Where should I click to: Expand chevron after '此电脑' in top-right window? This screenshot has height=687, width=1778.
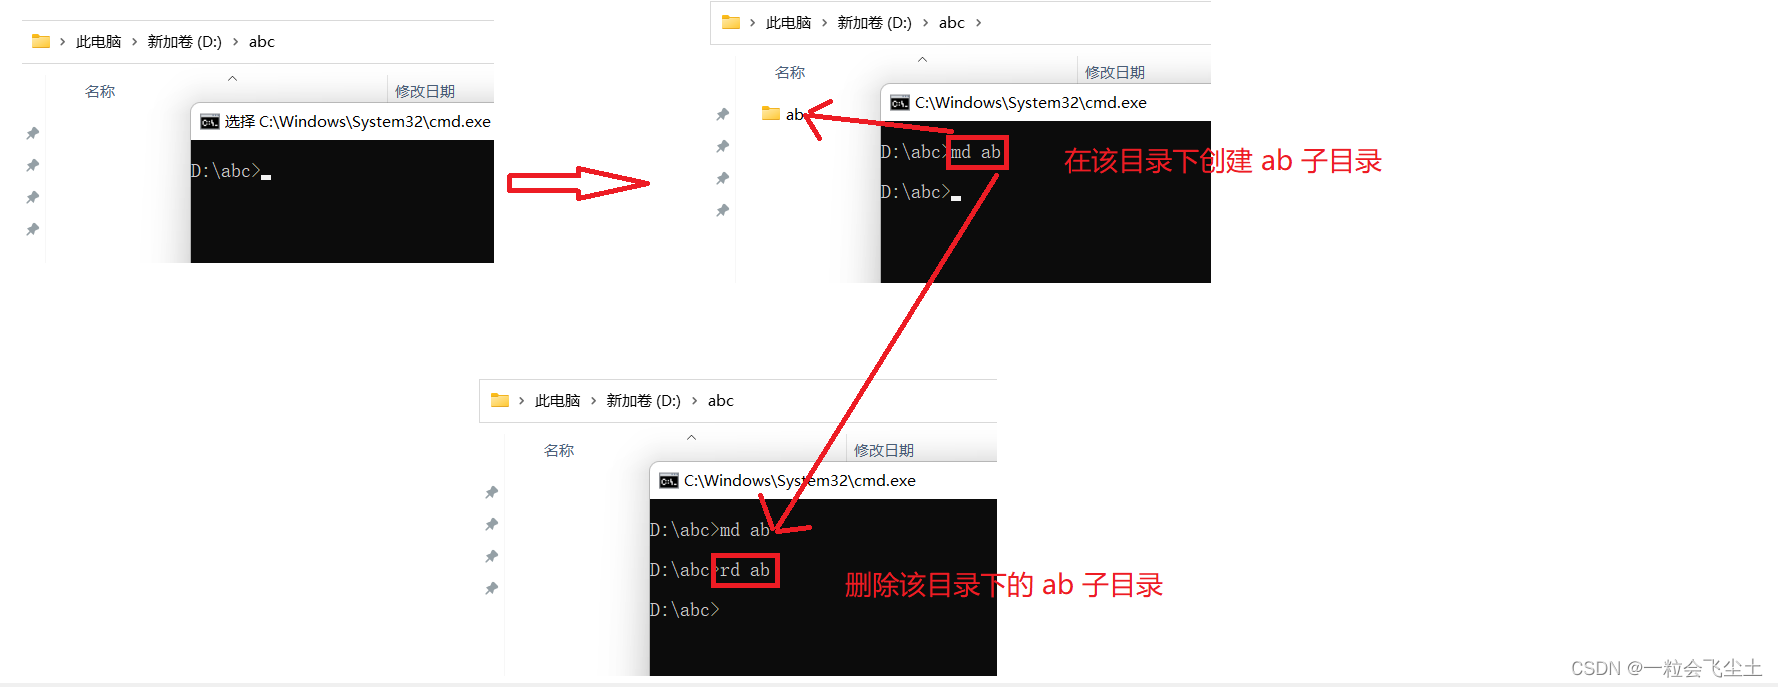(824, 23)
